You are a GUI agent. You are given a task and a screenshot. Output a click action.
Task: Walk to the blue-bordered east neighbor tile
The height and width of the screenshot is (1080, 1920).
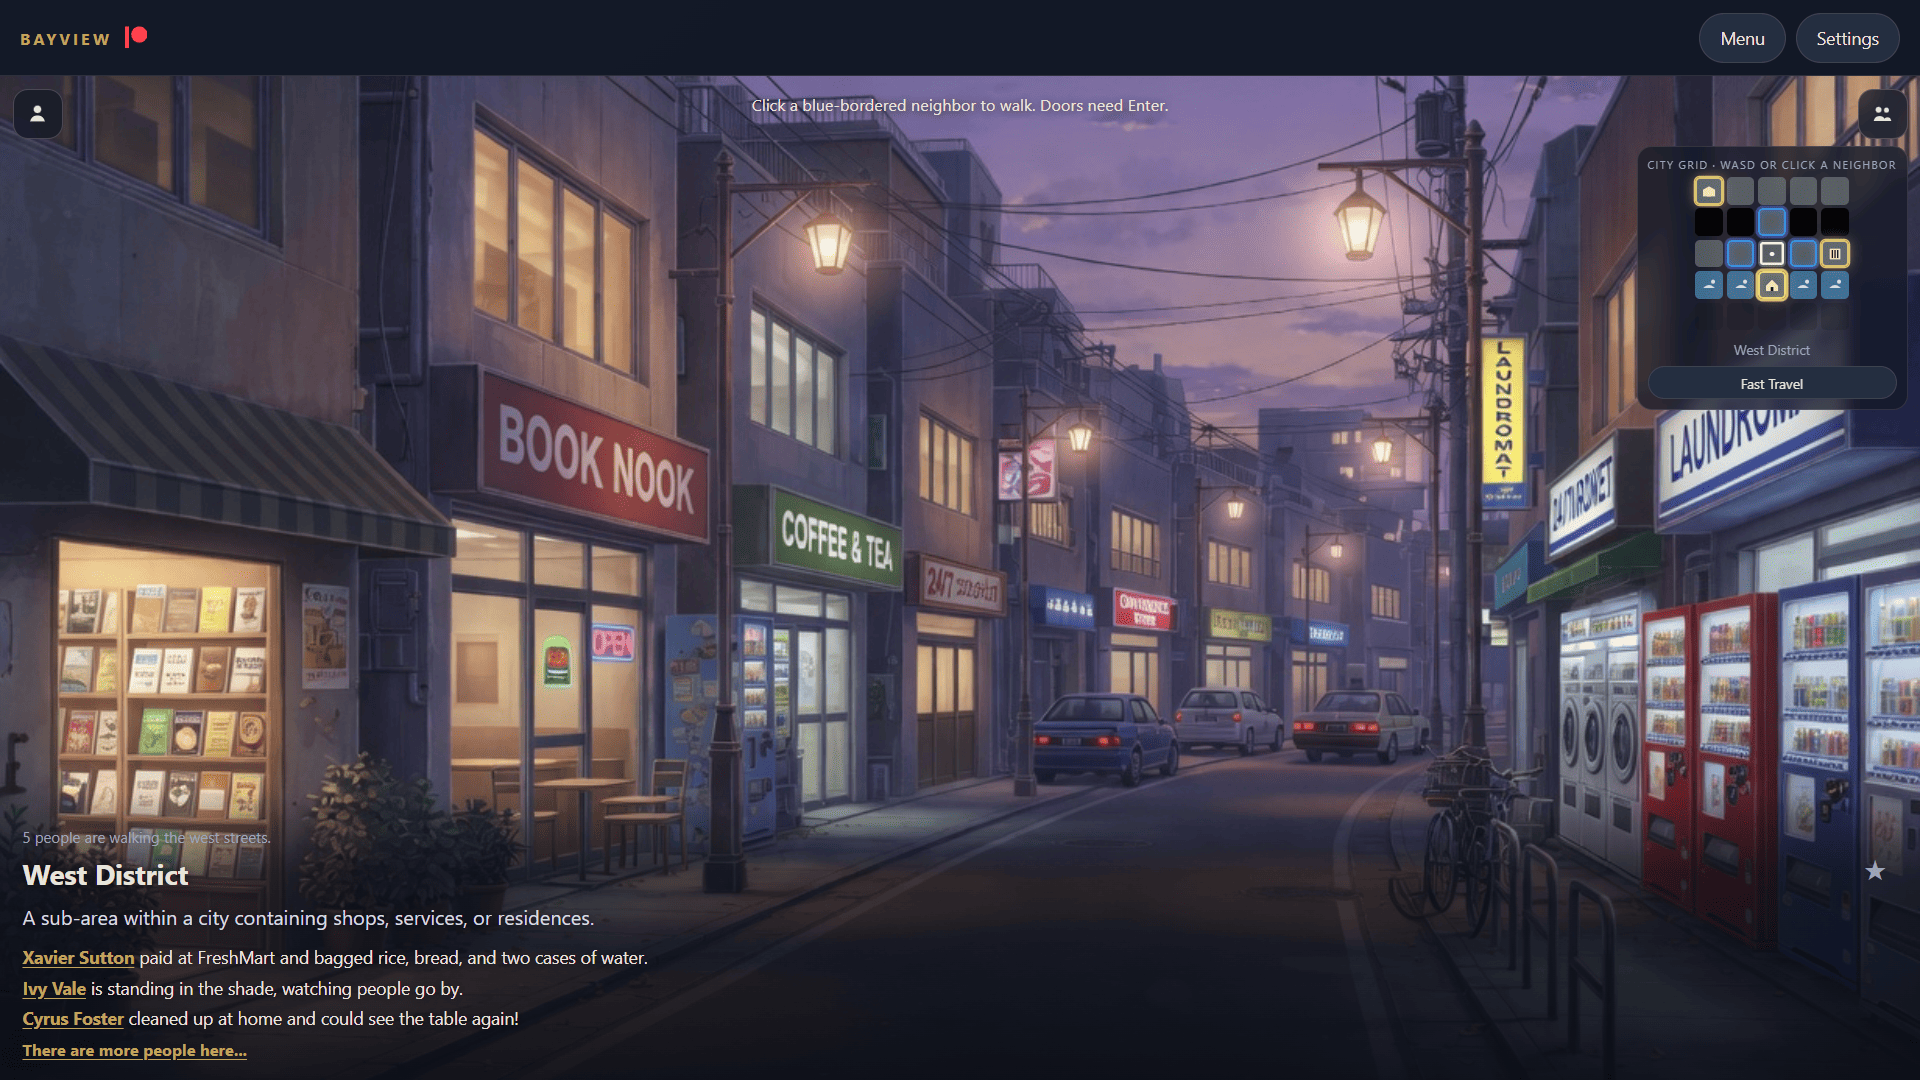click(1803, 254)
